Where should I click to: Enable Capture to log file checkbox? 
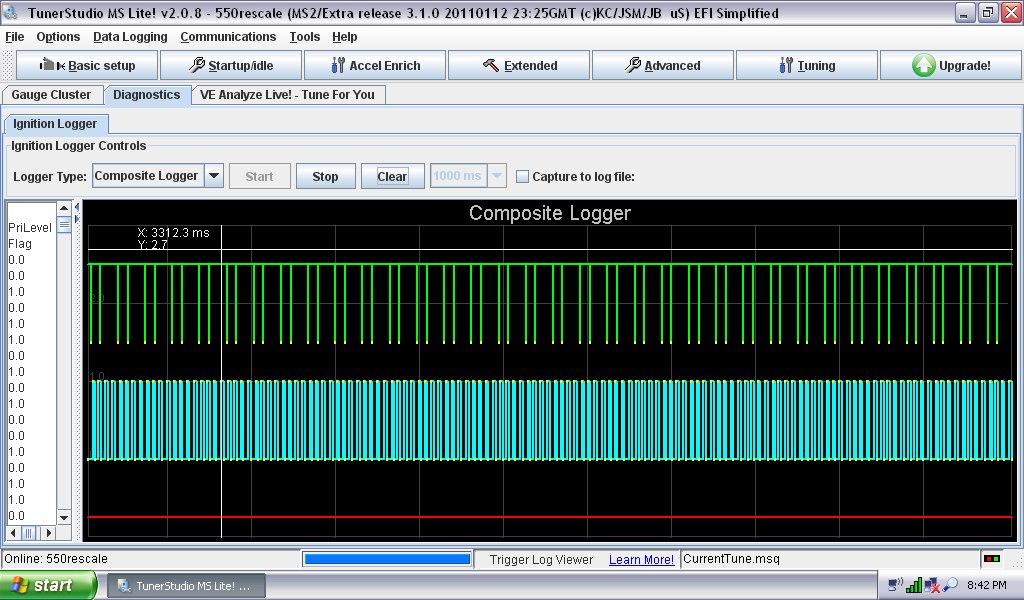pos(522,177)
